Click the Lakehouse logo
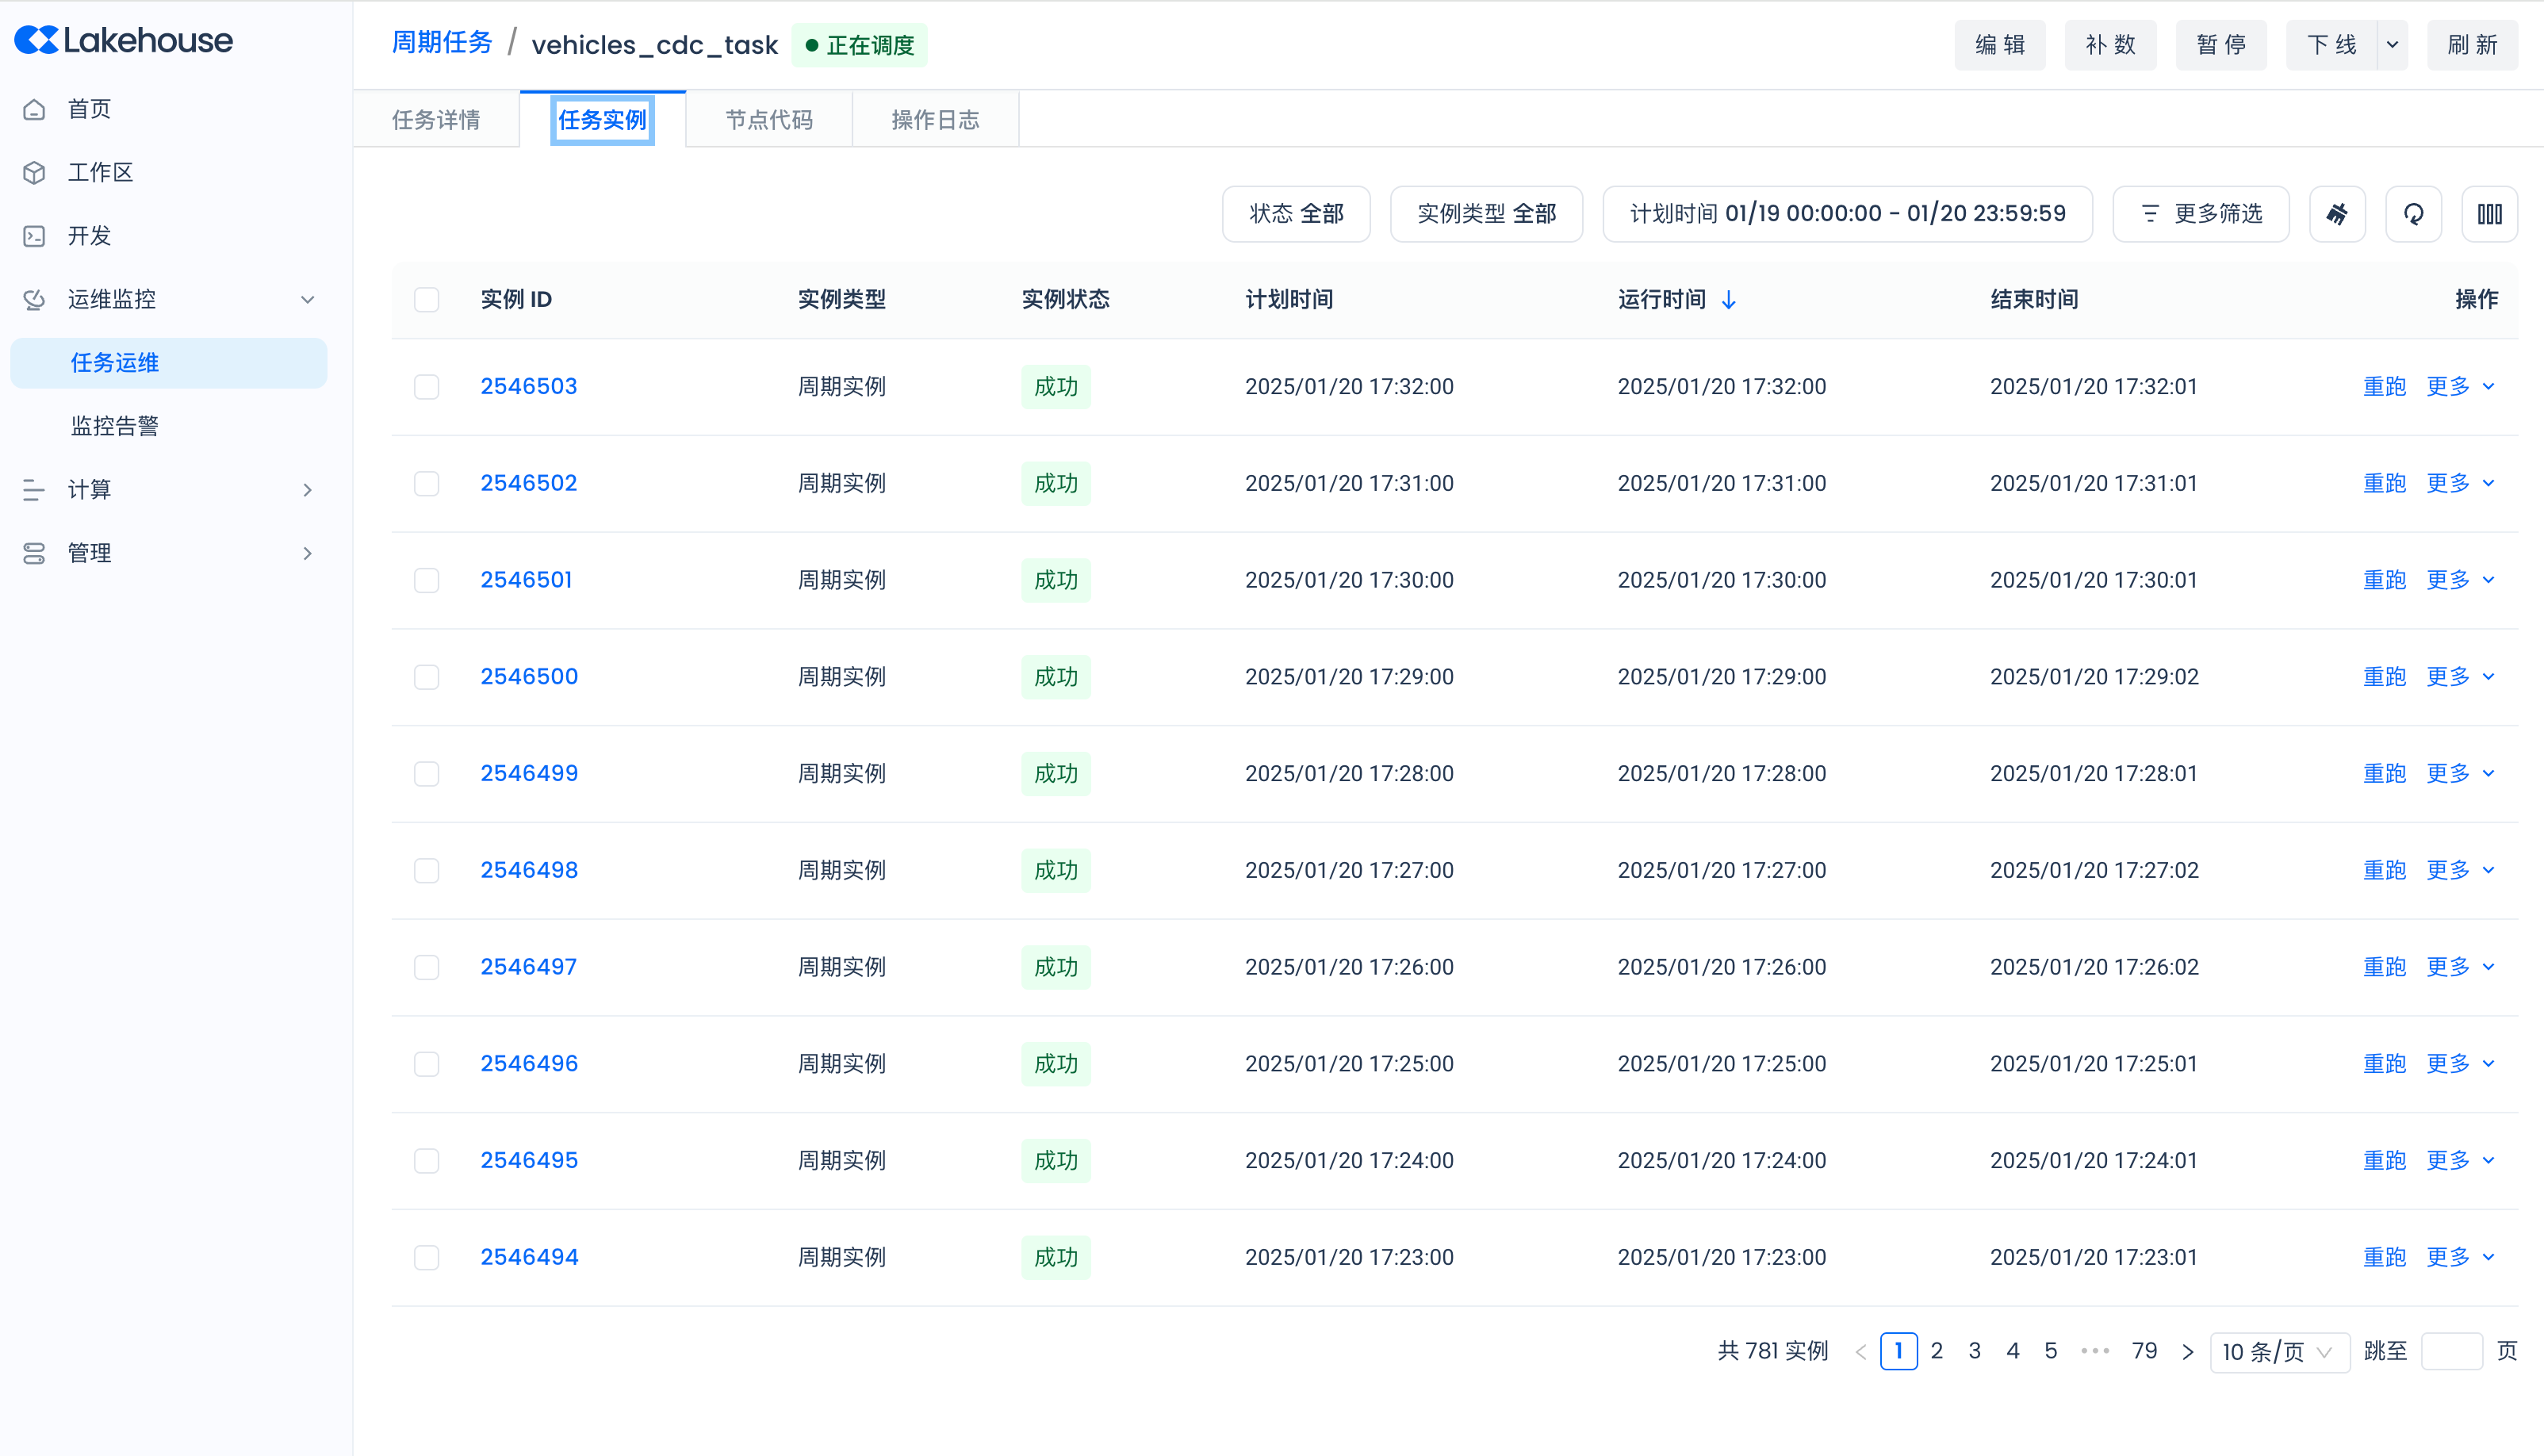This screenshot has width=2544, height=1456. (x=123, y=40)
